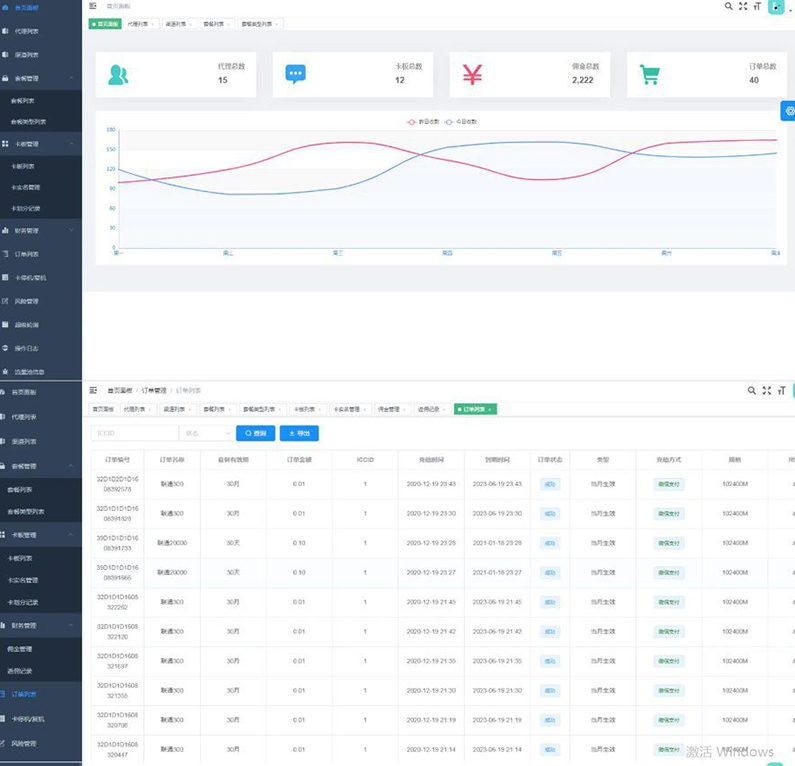Switch to the 佣金管理 page tab
This screenshot has width=795, height=766.
[391, 409]
